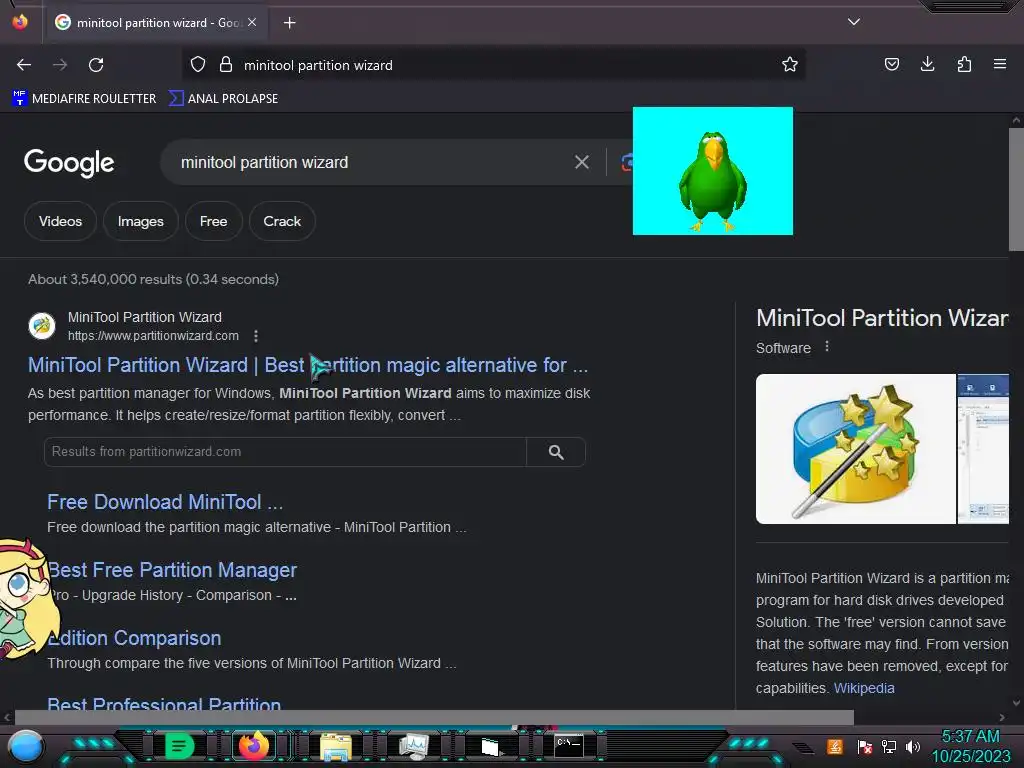Open the network tray icon
Screen dimensions: 1024x768
889,746
